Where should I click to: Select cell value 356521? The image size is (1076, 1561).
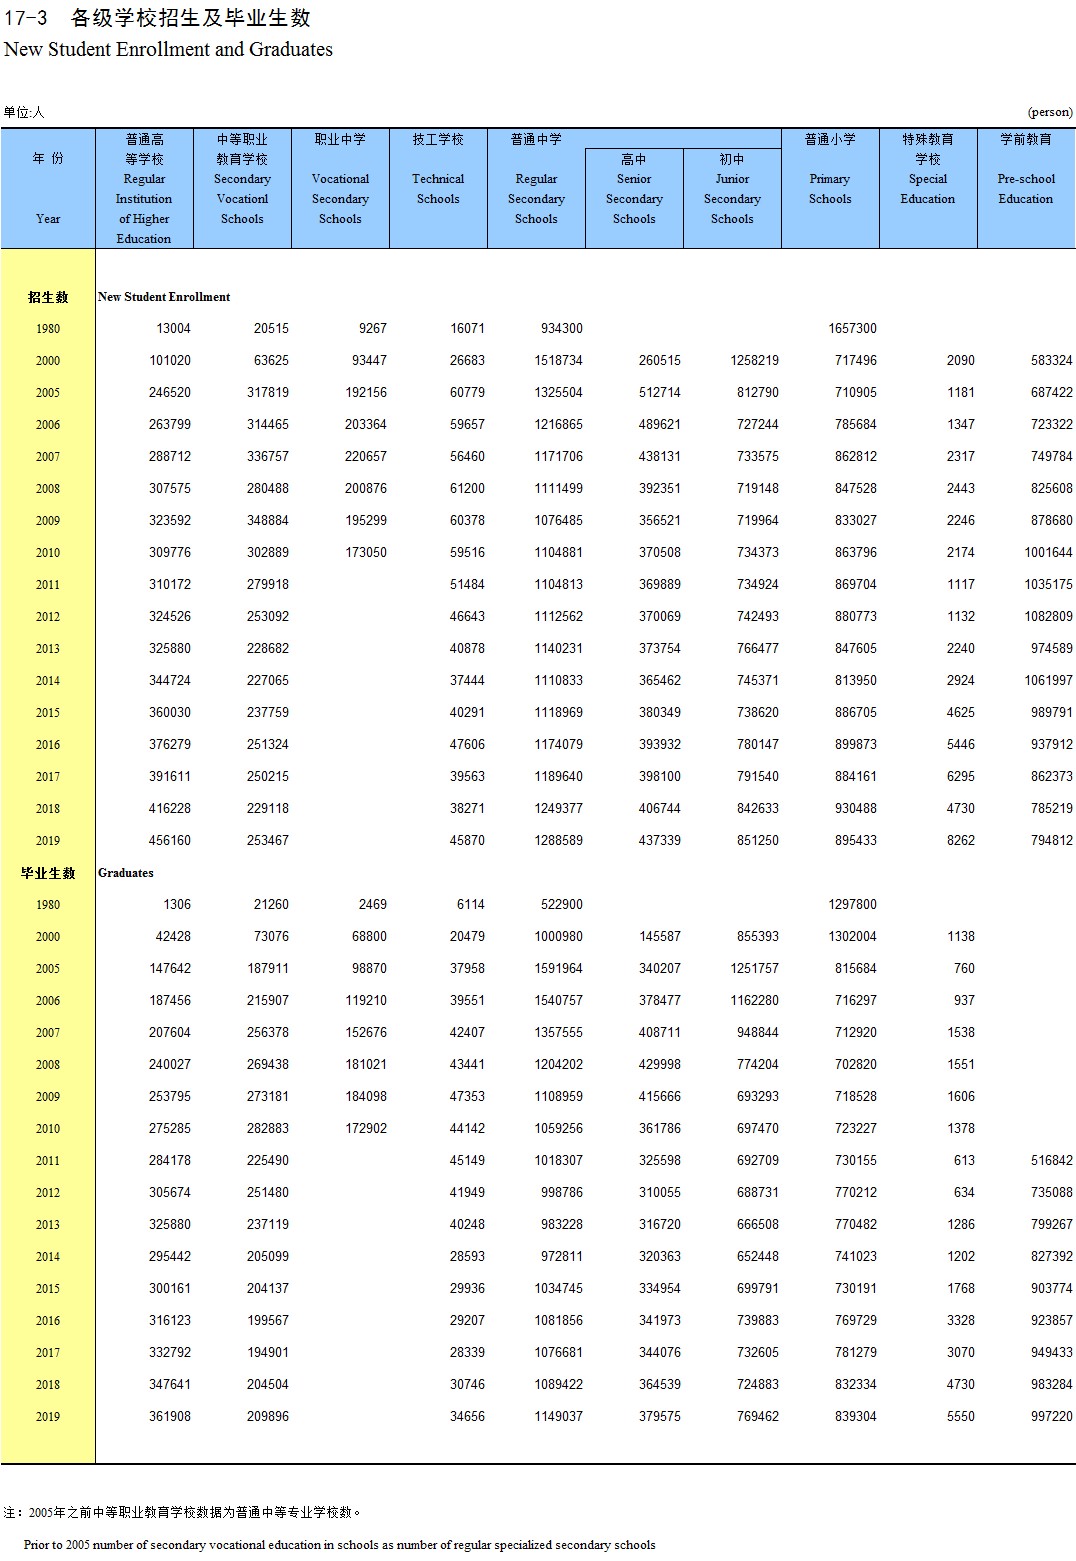point(660,521)
